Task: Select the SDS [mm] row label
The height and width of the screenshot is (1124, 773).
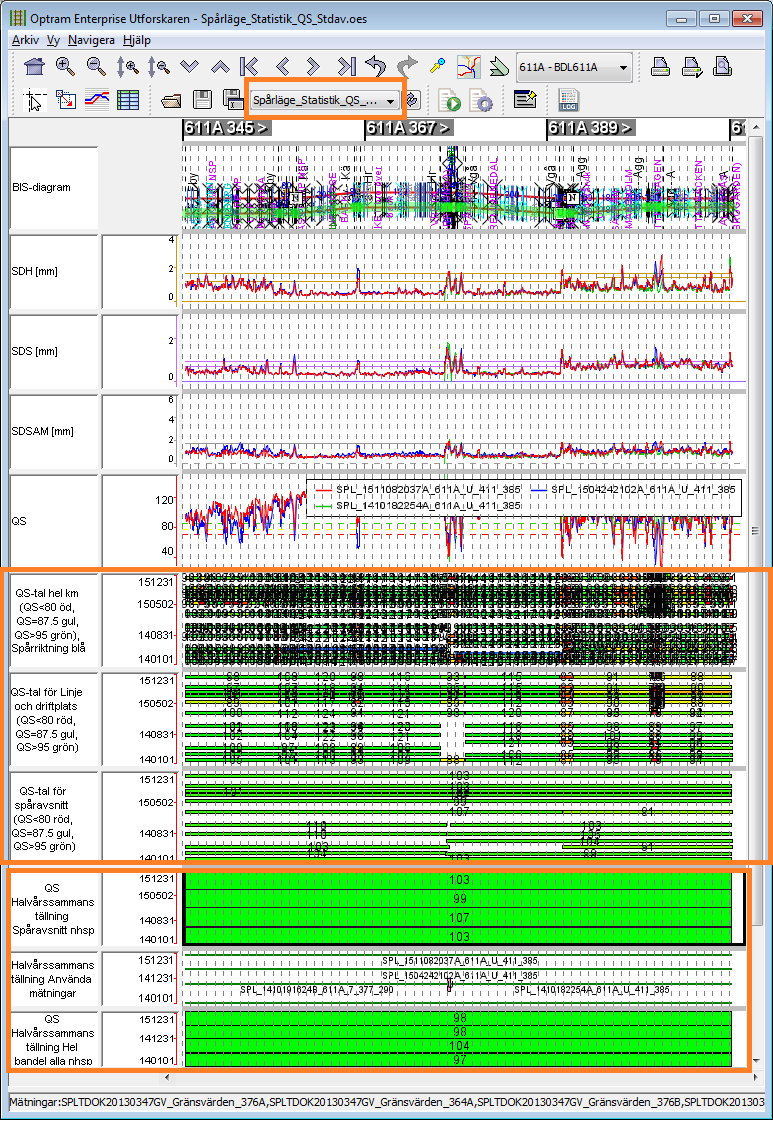Action: point(54,352)
